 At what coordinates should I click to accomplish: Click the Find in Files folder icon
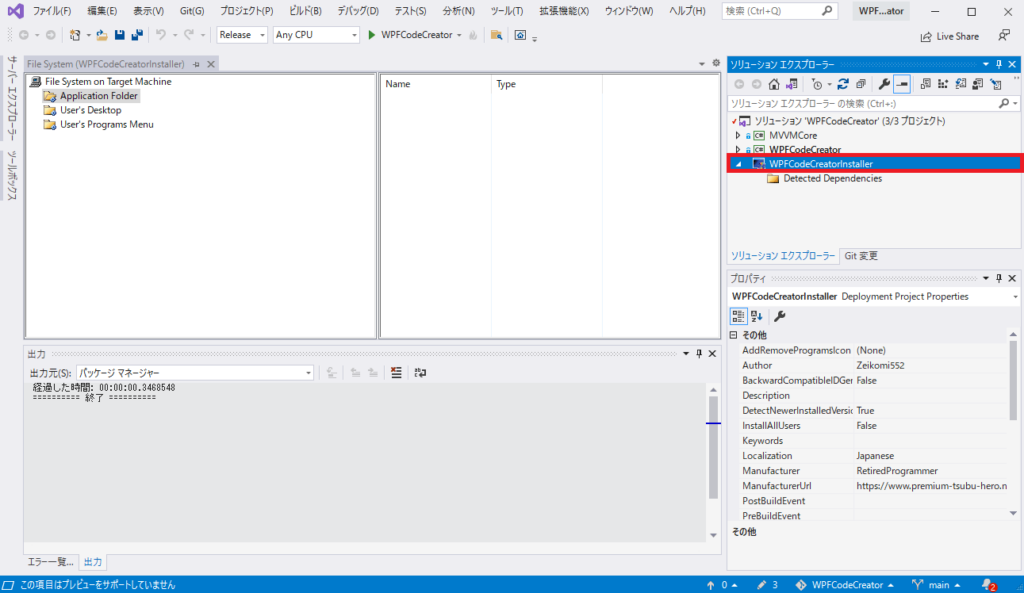[x=496, y=35]
